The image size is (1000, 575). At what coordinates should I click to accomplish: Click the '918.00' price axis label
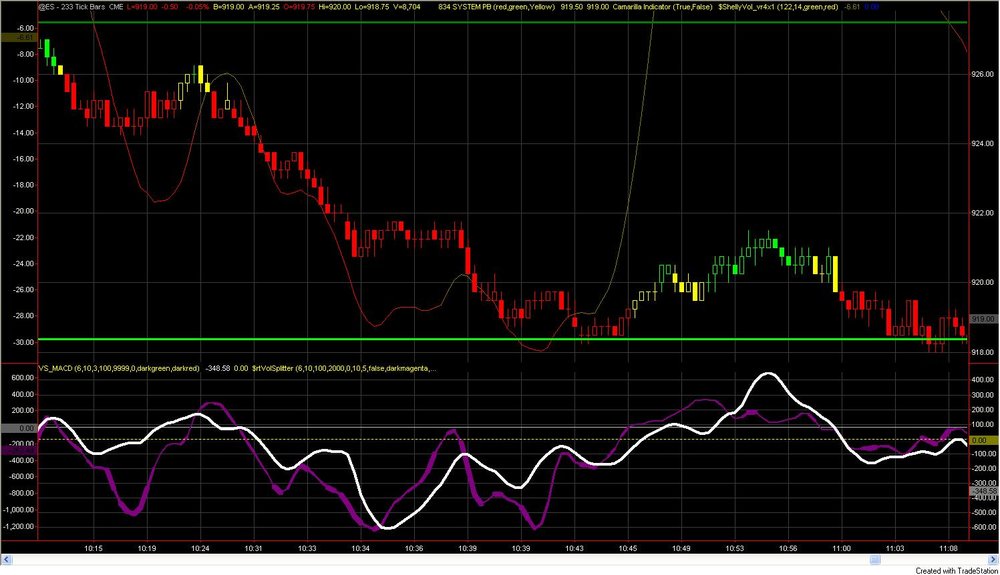[982, 352]
